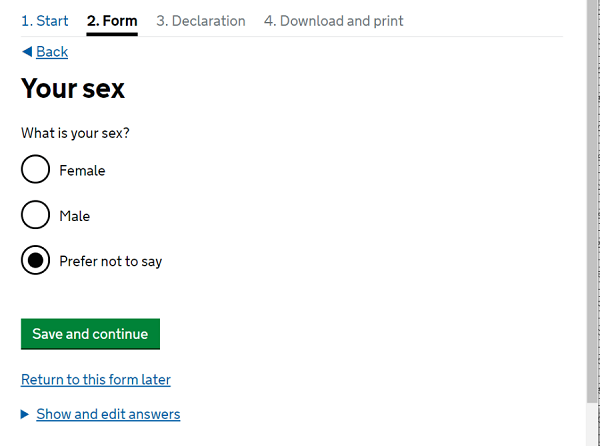The height and width of the screenshot is (446, 600).
Task: Click the Male option label text
Action: pos(75,216)
